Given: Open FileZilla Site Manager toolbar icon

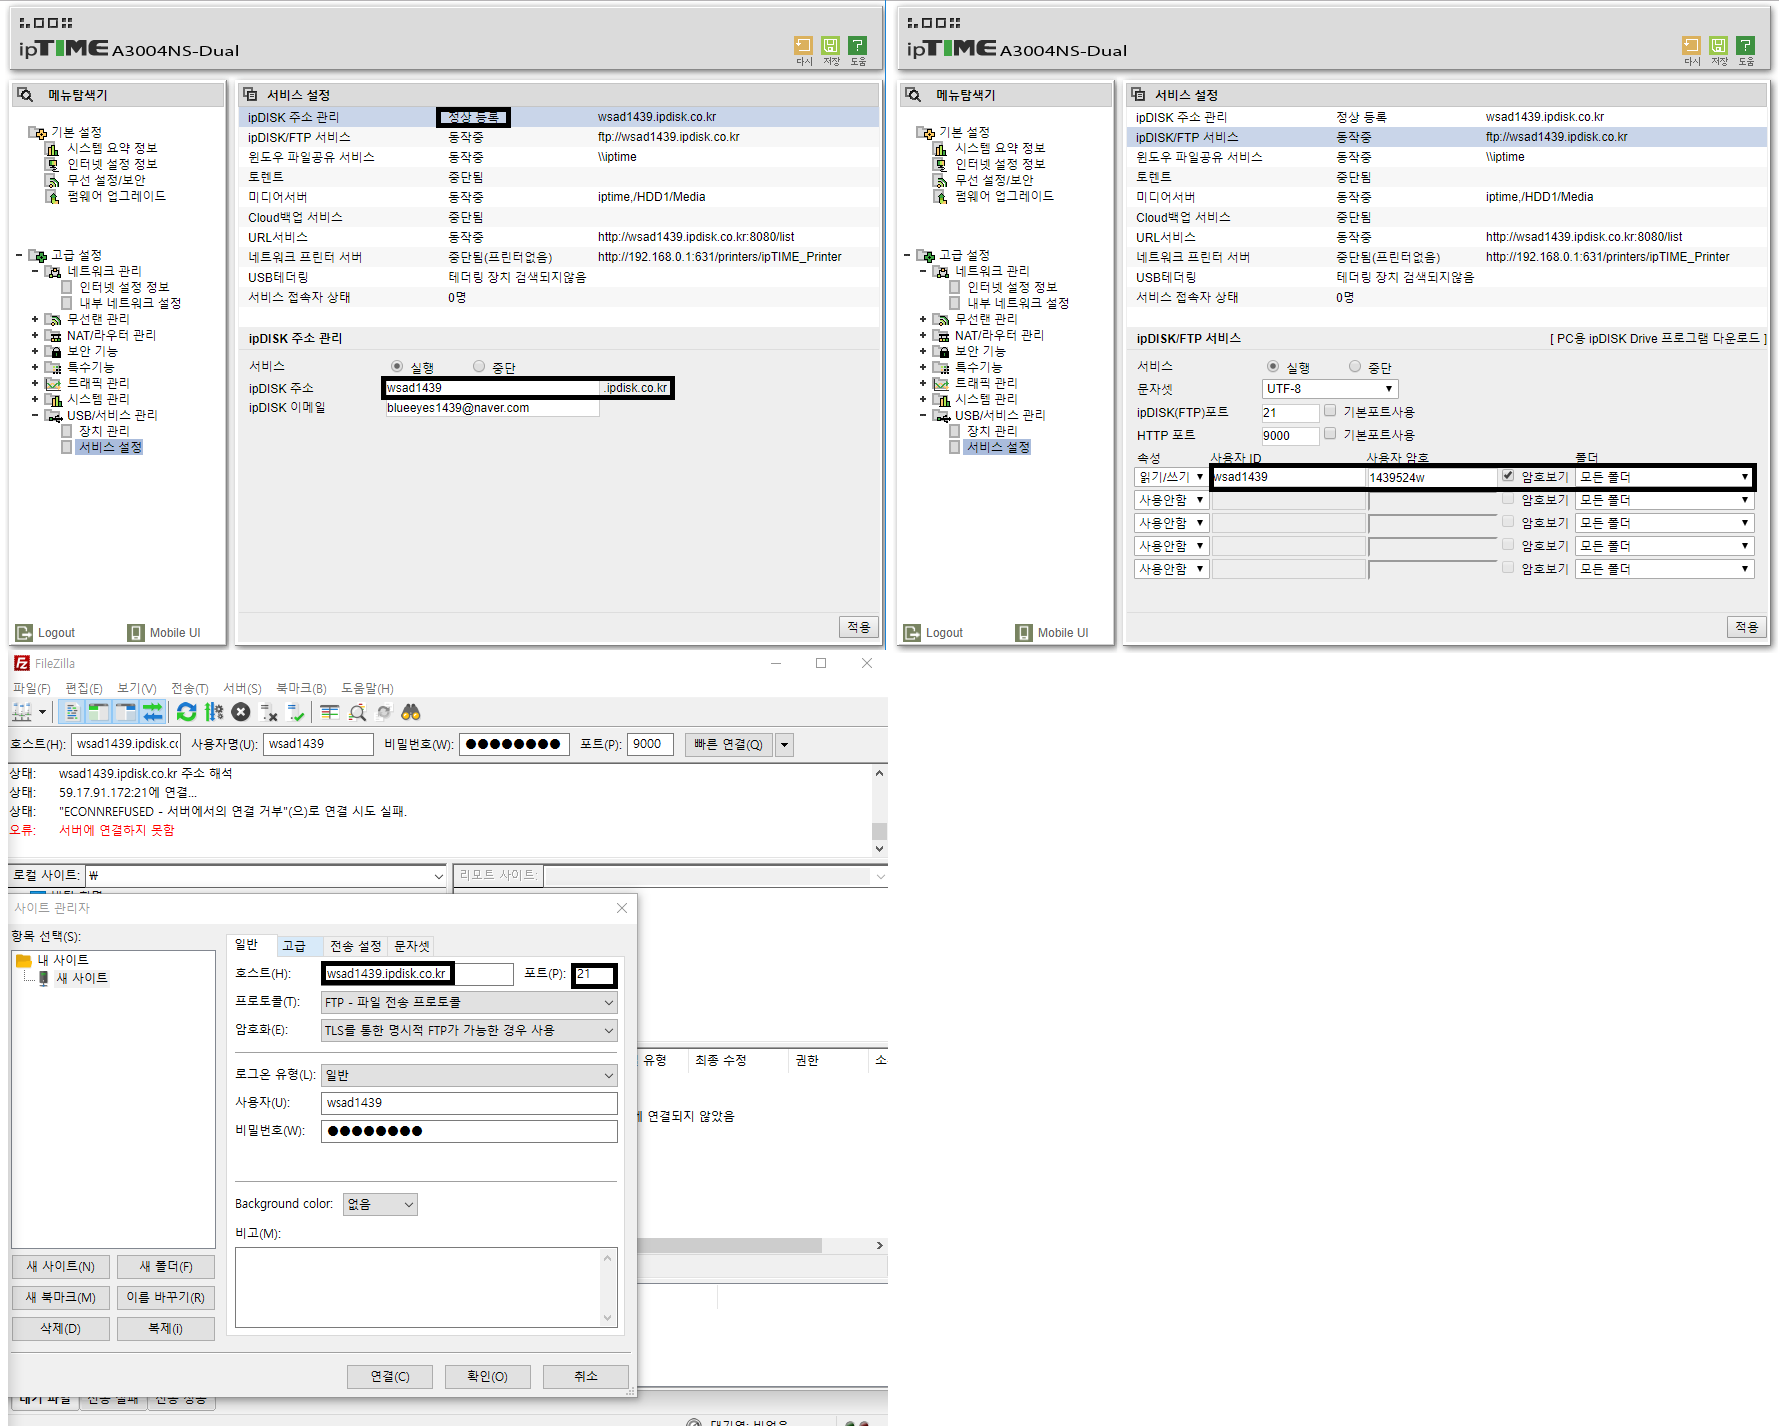Looking at the screenshot, I should (x=22, y=712).
